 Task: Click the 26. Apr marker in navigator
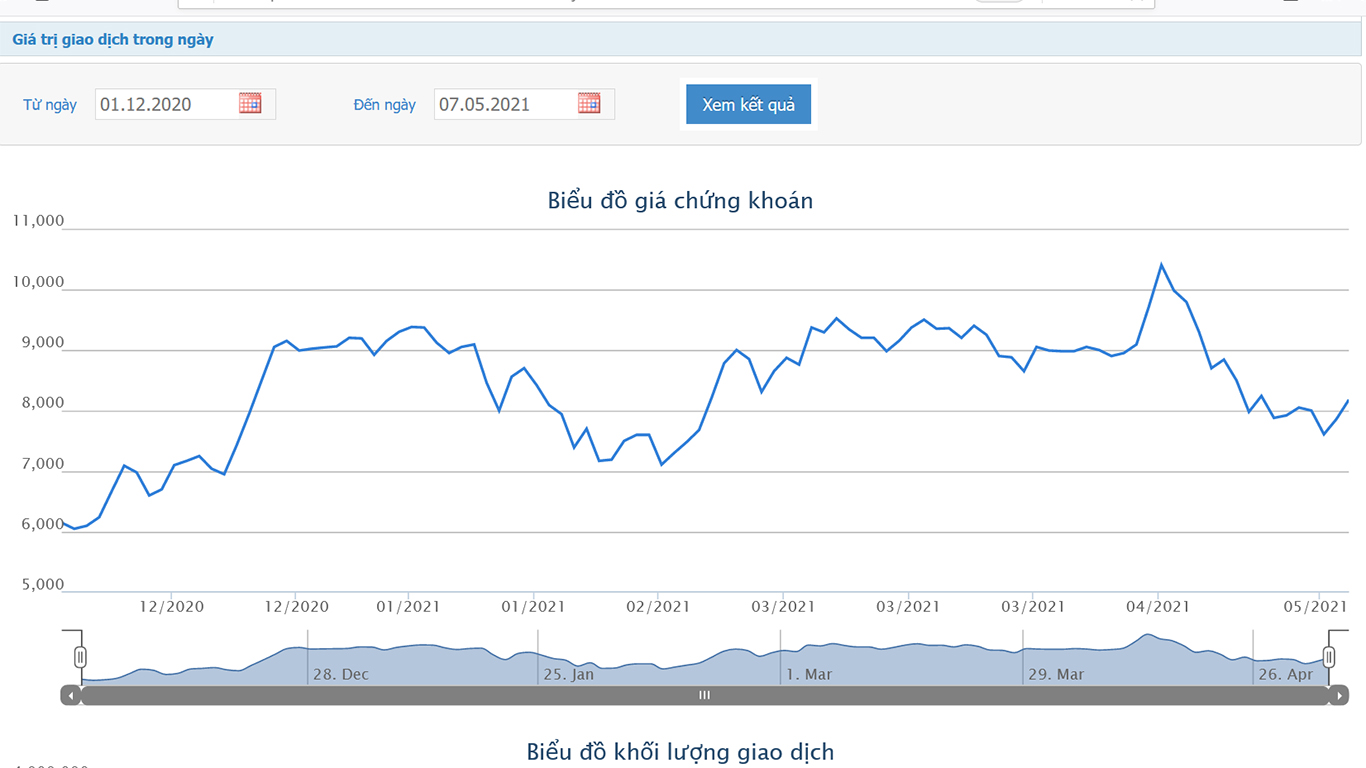click(x=1285, y=674)
